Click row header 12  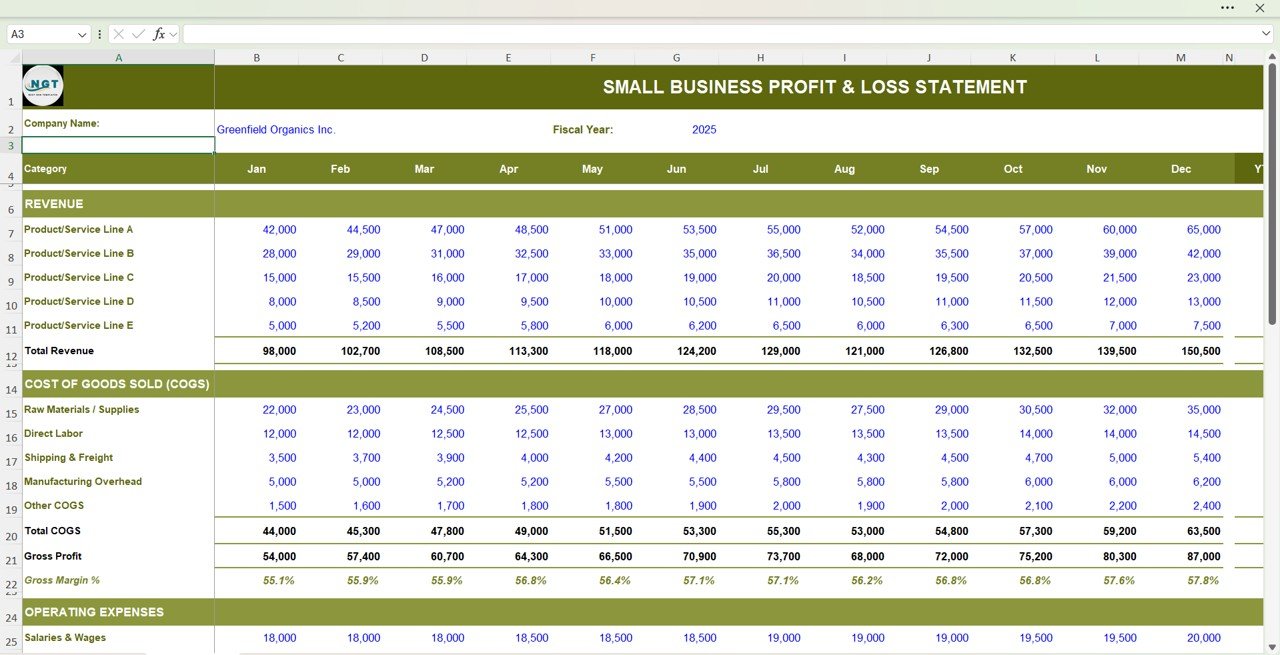pos(10,356)
